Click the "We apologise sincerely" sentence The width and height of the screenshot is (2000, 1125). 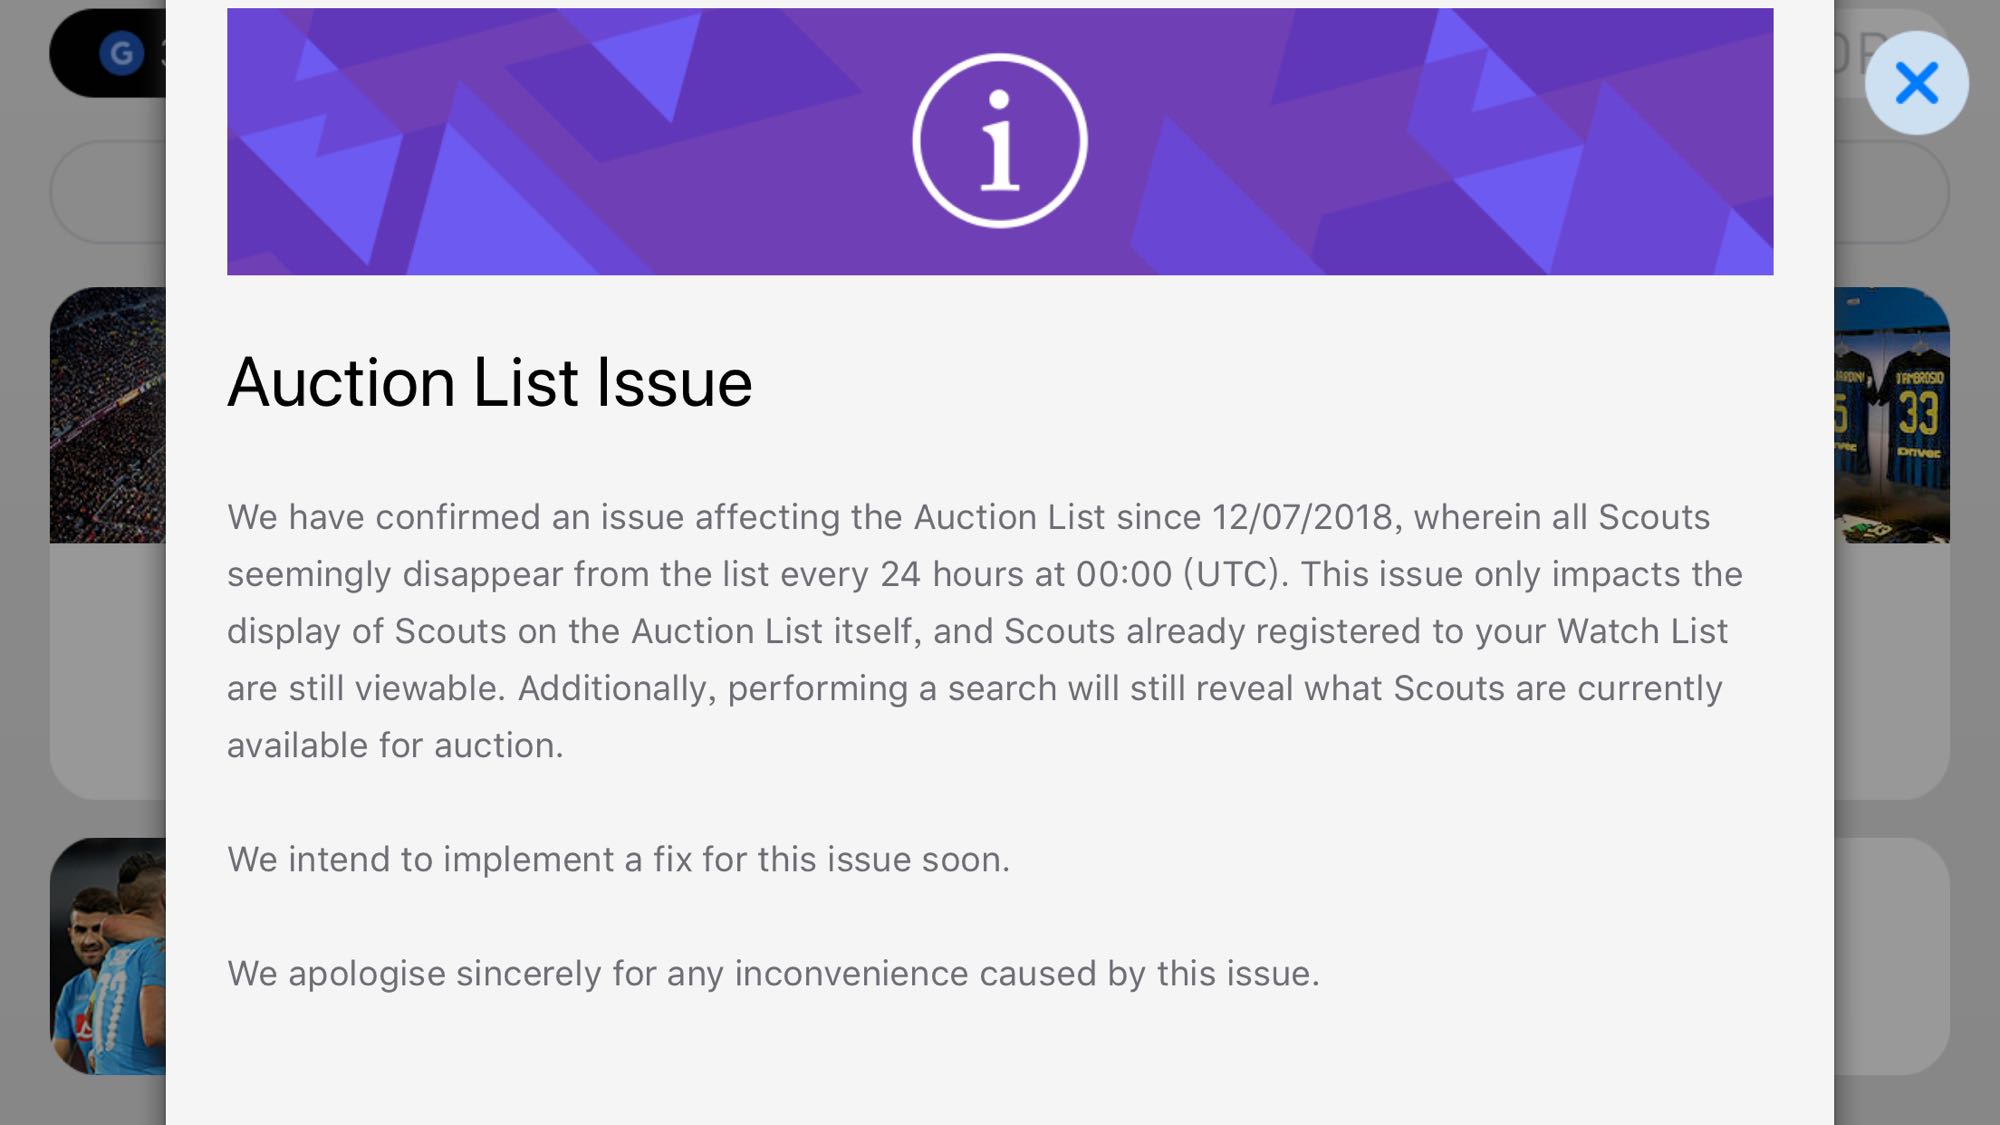click(773, 974)
